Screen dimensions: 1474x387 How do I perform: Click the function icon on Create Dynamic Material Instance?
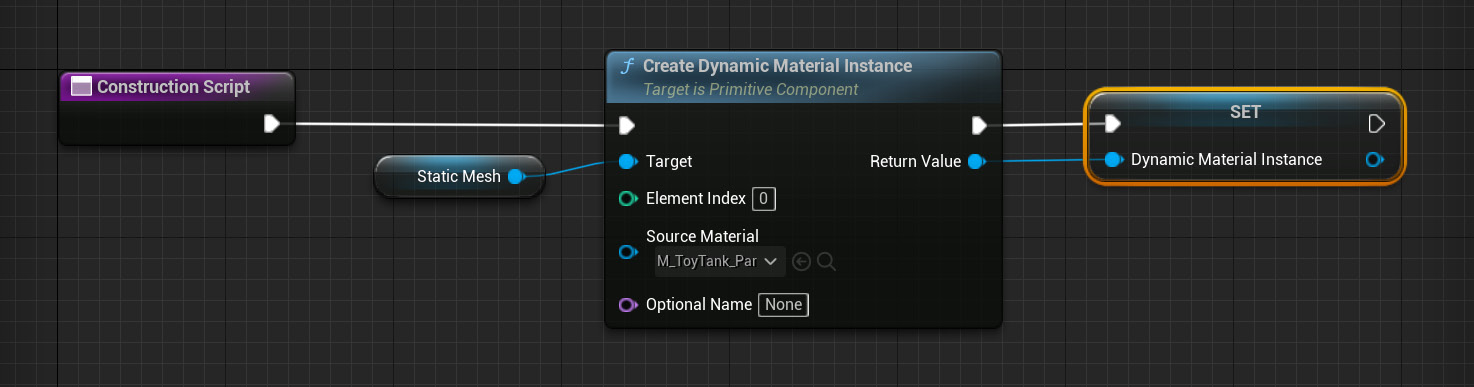pyautogui.click(x=627, y=66)
